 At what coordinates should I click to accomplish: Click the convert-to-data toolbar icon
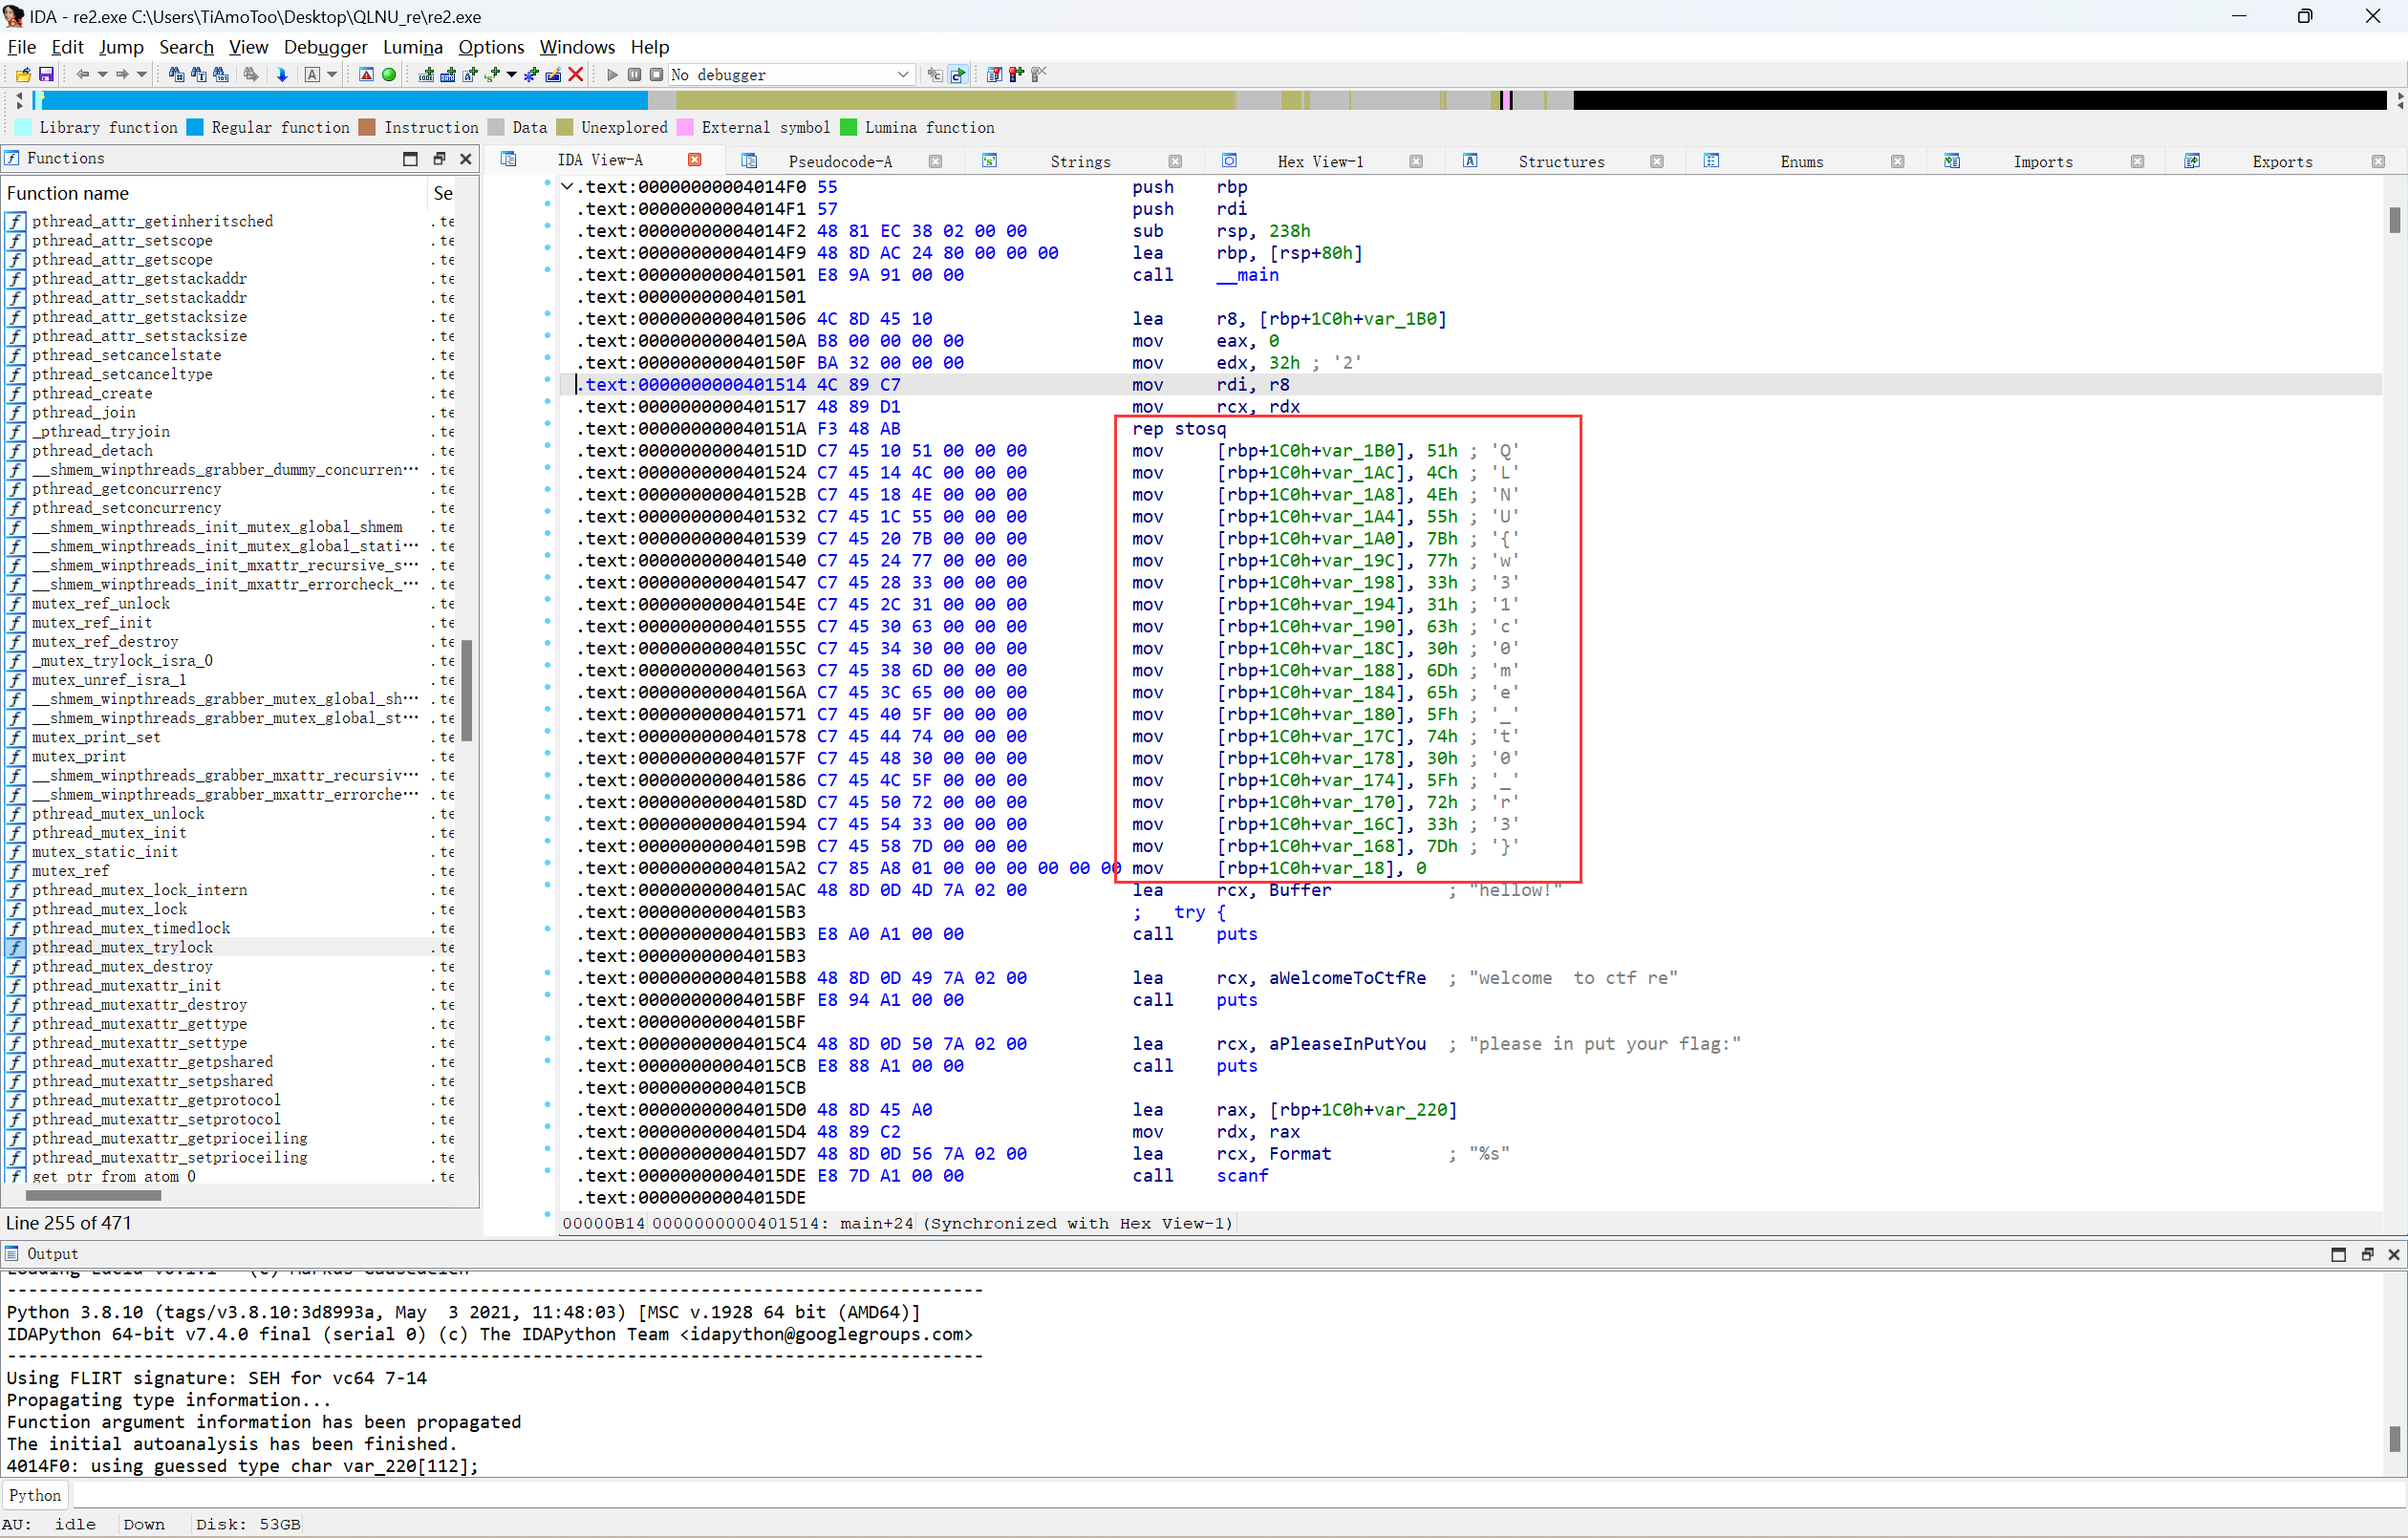(448, 75)
